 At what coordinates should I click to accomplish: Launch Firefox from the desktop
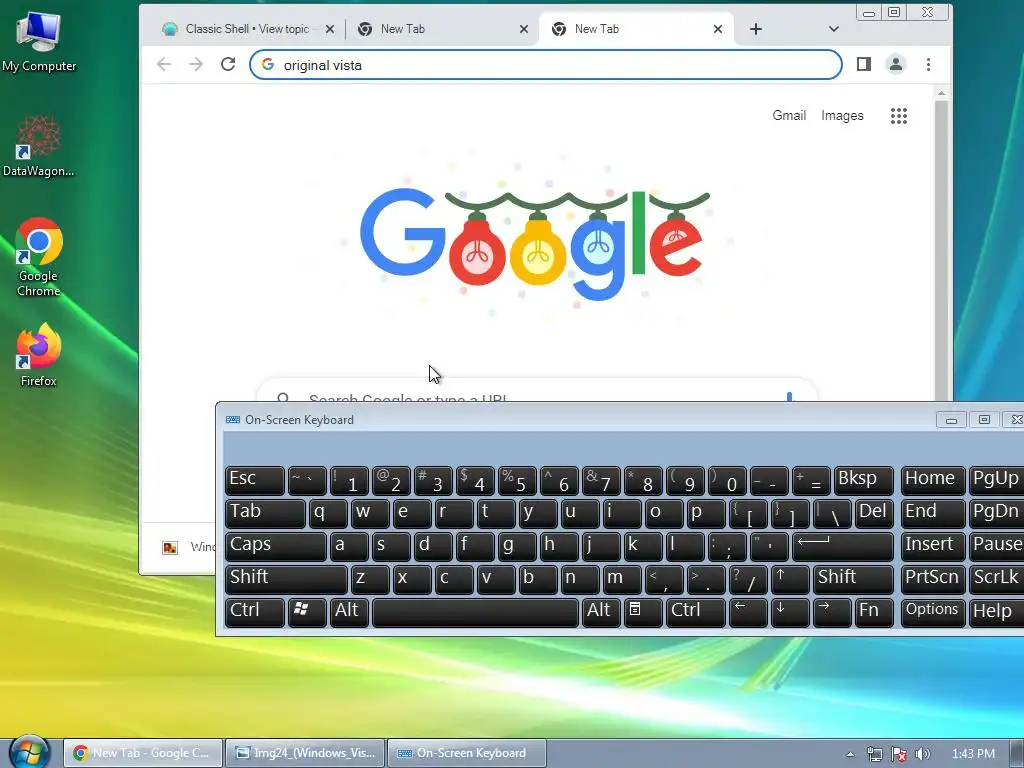39,355
